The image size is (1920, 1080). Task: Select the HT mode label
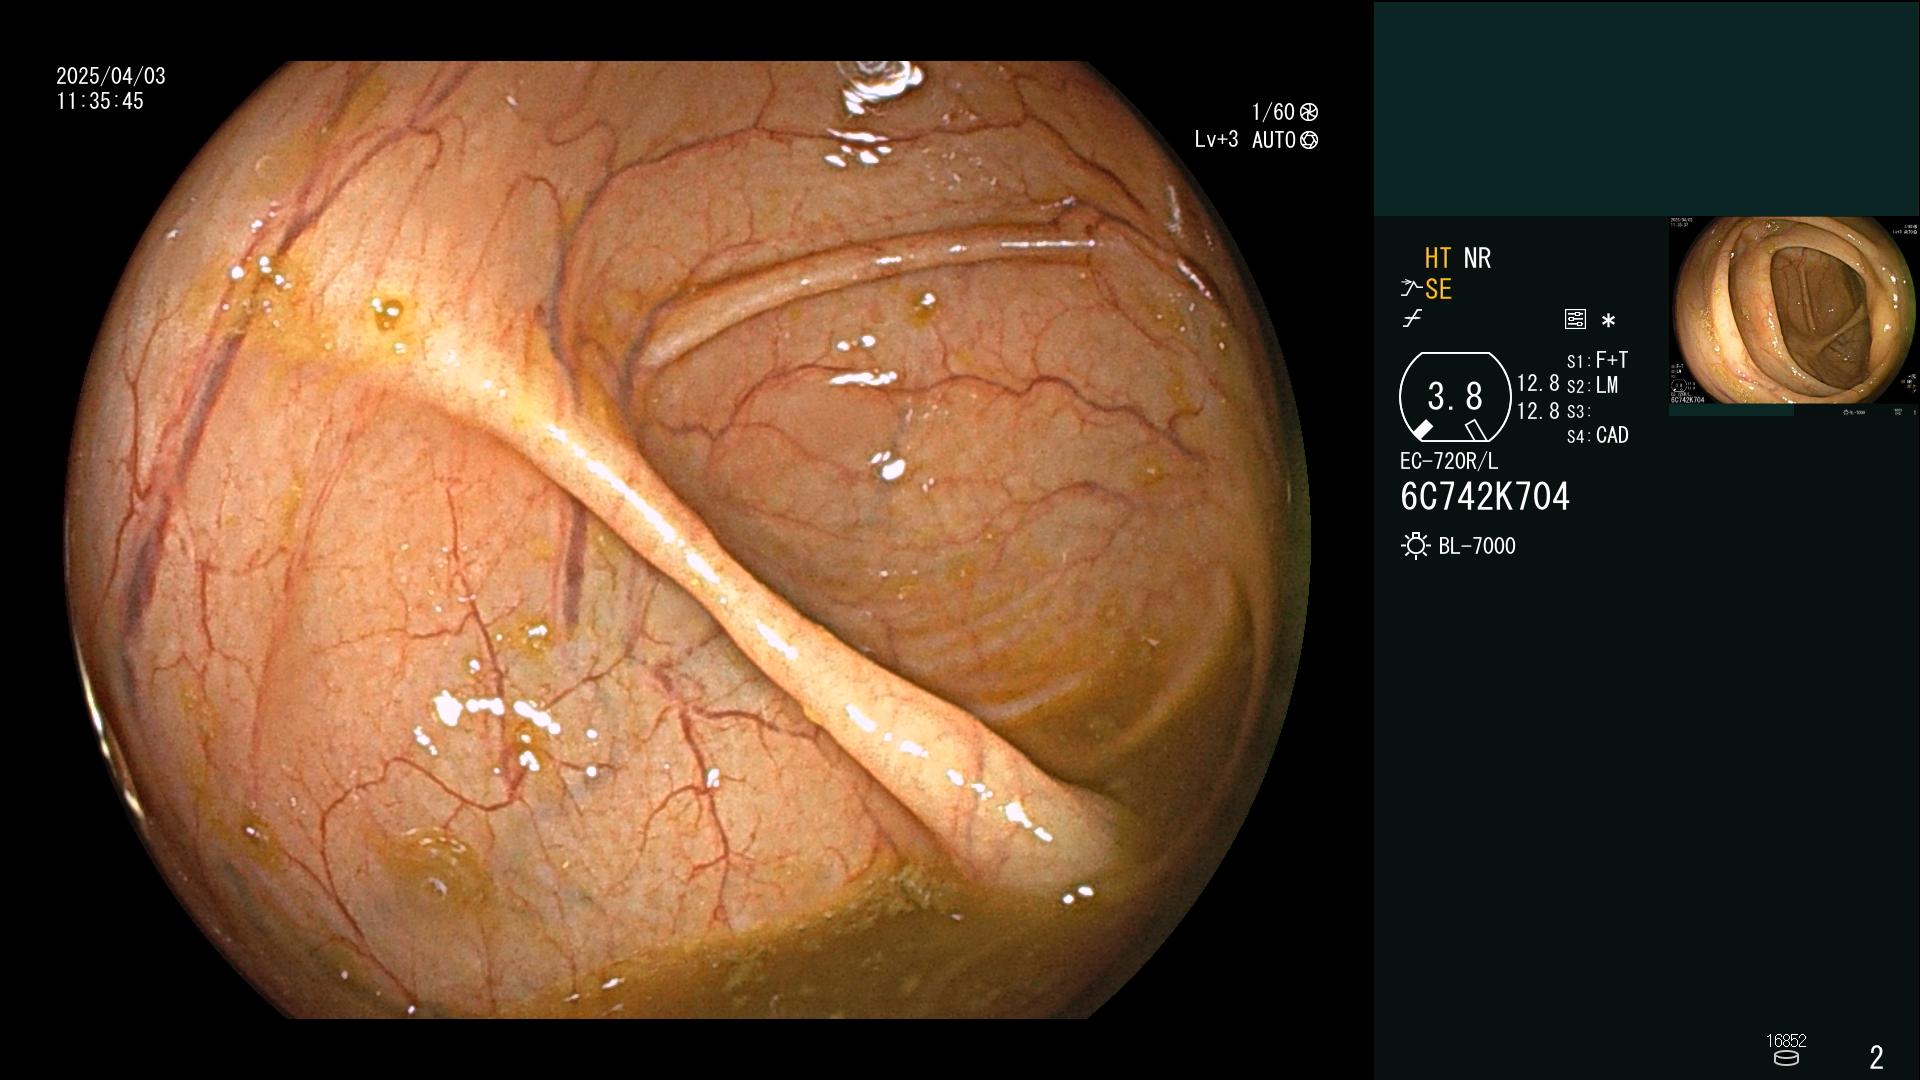pyautogui.click(x=1438, y=259)
